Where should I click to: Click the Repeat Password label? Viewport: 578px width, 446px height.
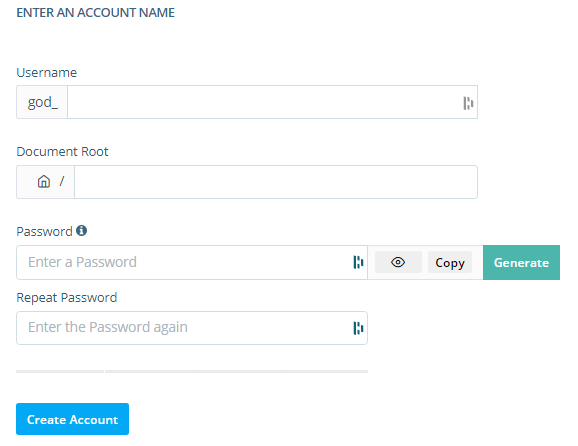67,297
